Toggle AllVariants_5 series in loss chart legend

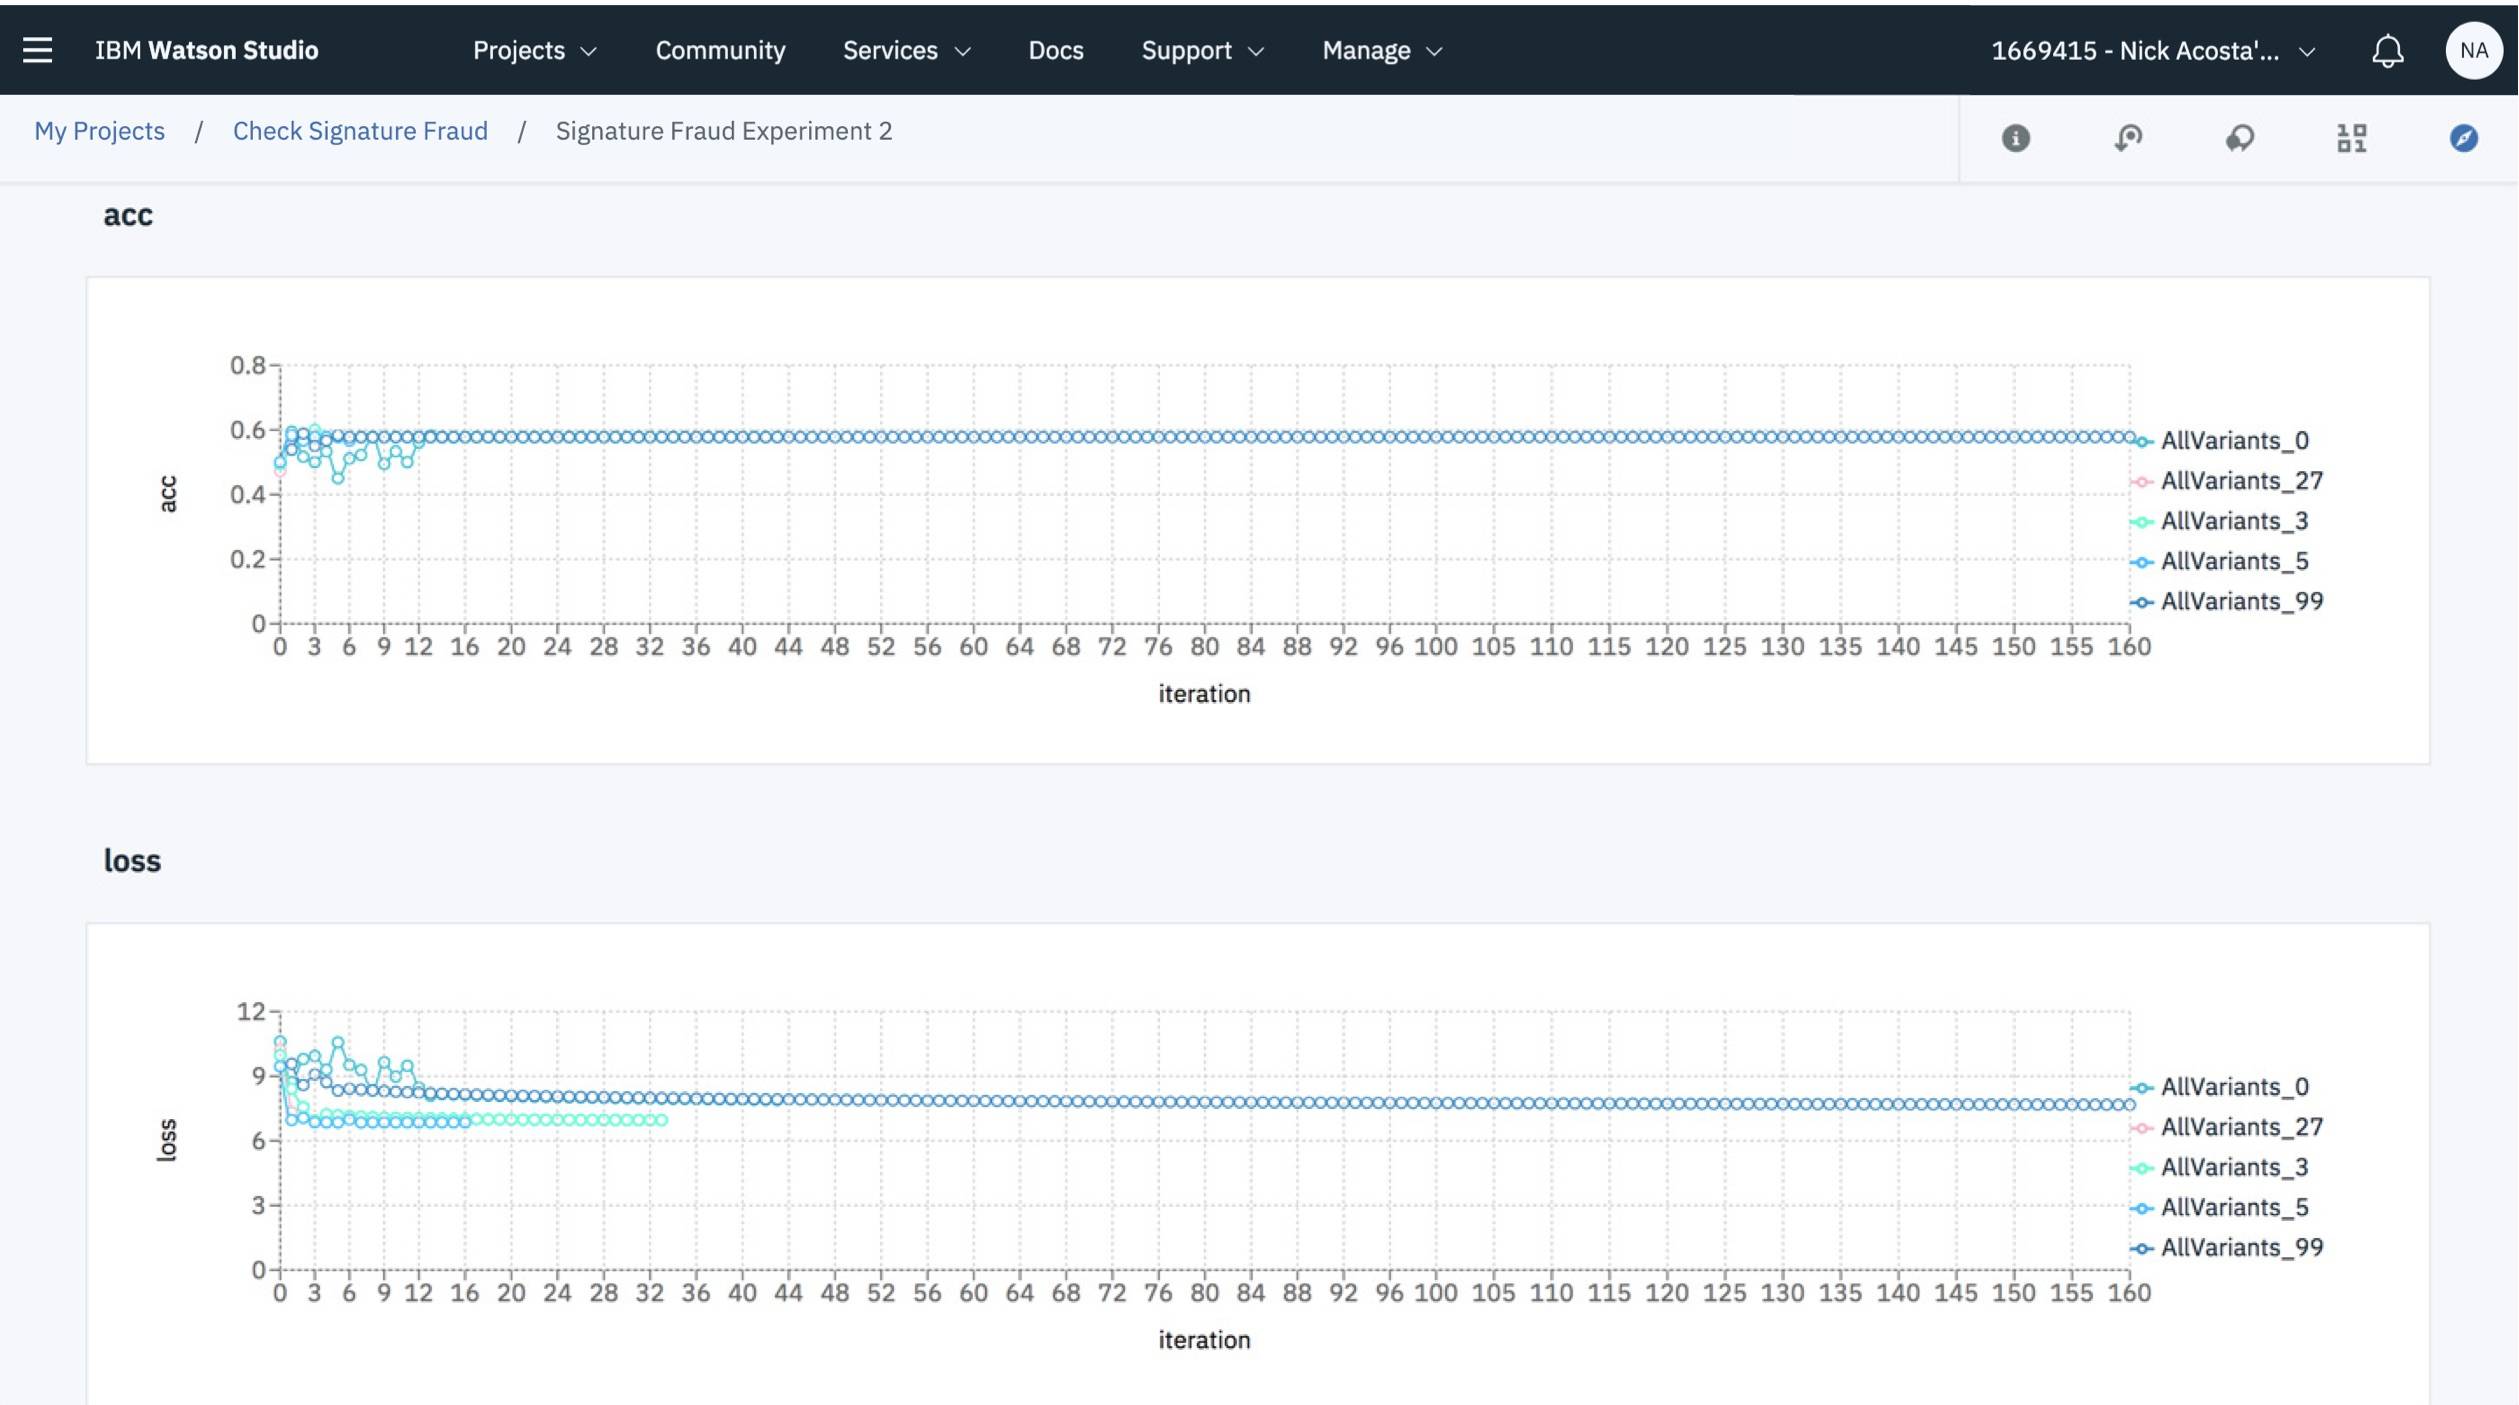(2220, 1207)
